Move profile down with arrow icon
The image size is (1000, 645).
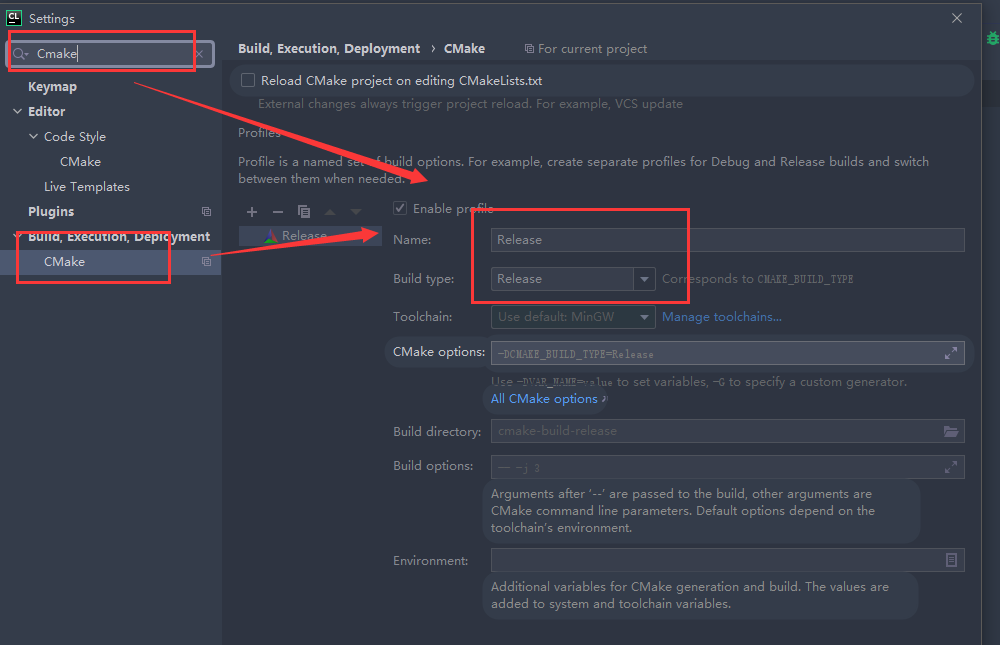coord(356,212)
